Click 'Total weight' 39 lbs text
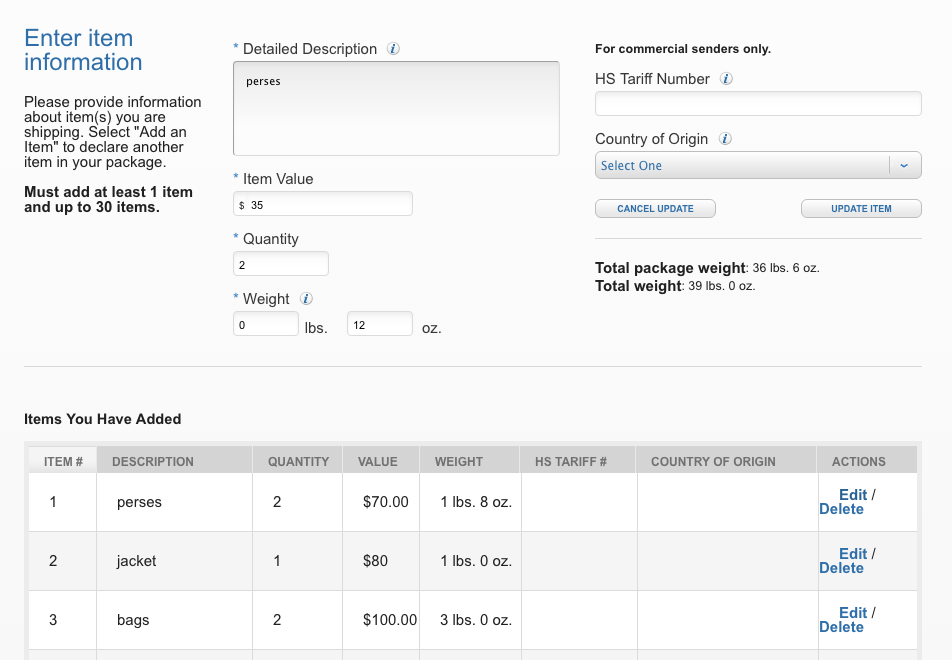 [x=675, y=286]
